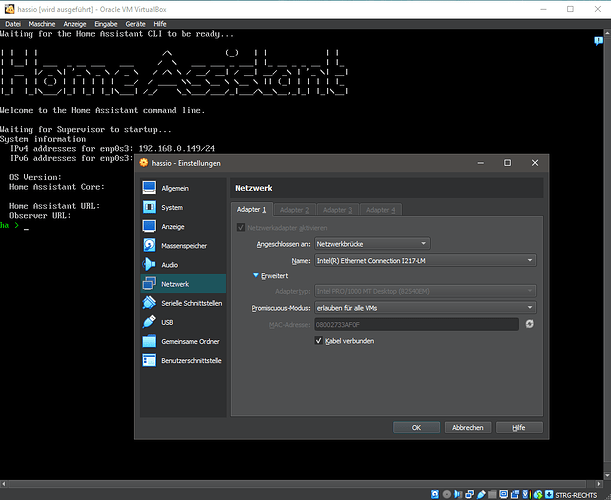Click the optical disc status bar icon
Viewport: 611px width, 500px height.
point(447,495)
